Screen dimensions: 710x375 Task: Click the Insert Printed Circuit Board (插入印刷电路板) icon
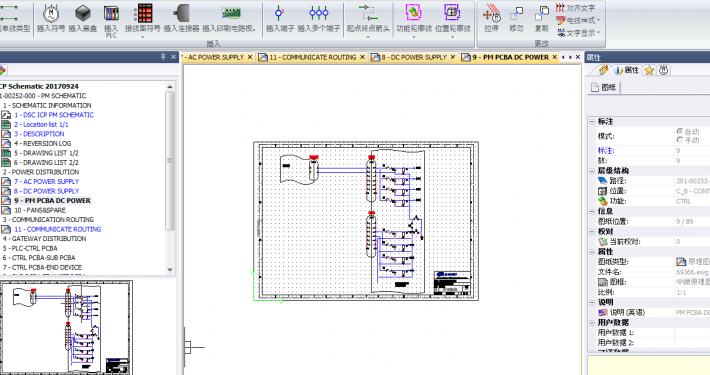231,13
